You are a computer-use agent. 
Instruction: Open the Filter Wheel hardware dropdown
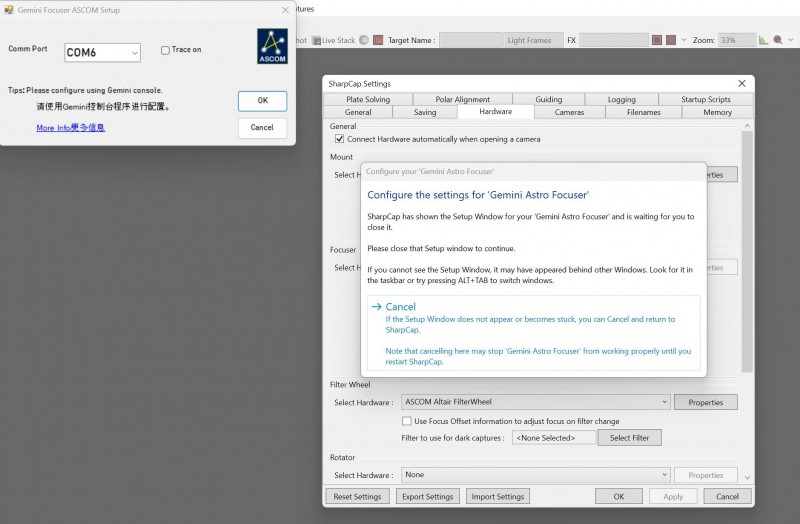coord(535,402)
